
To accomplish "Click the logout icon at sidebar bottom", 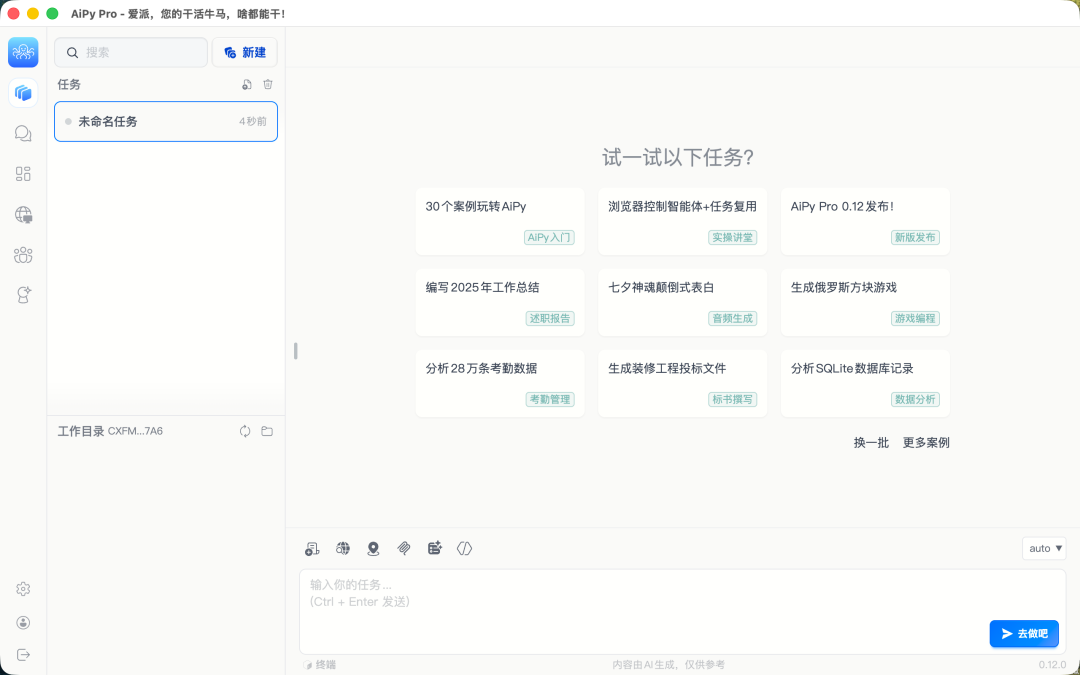I will pos(23,654).
